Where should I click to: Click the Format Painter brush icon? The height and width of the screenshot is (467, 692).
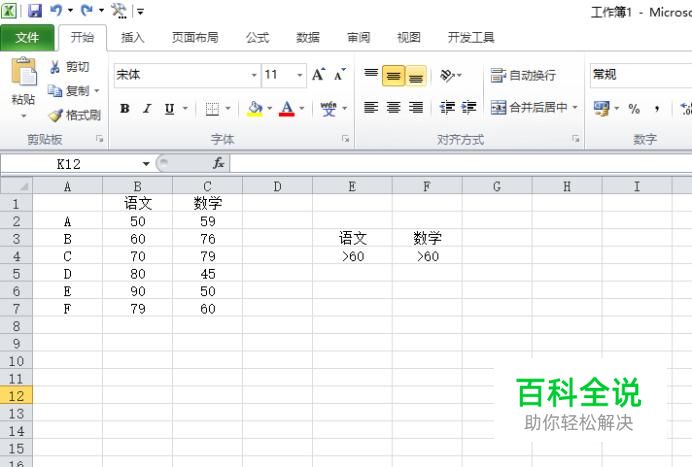55,116
